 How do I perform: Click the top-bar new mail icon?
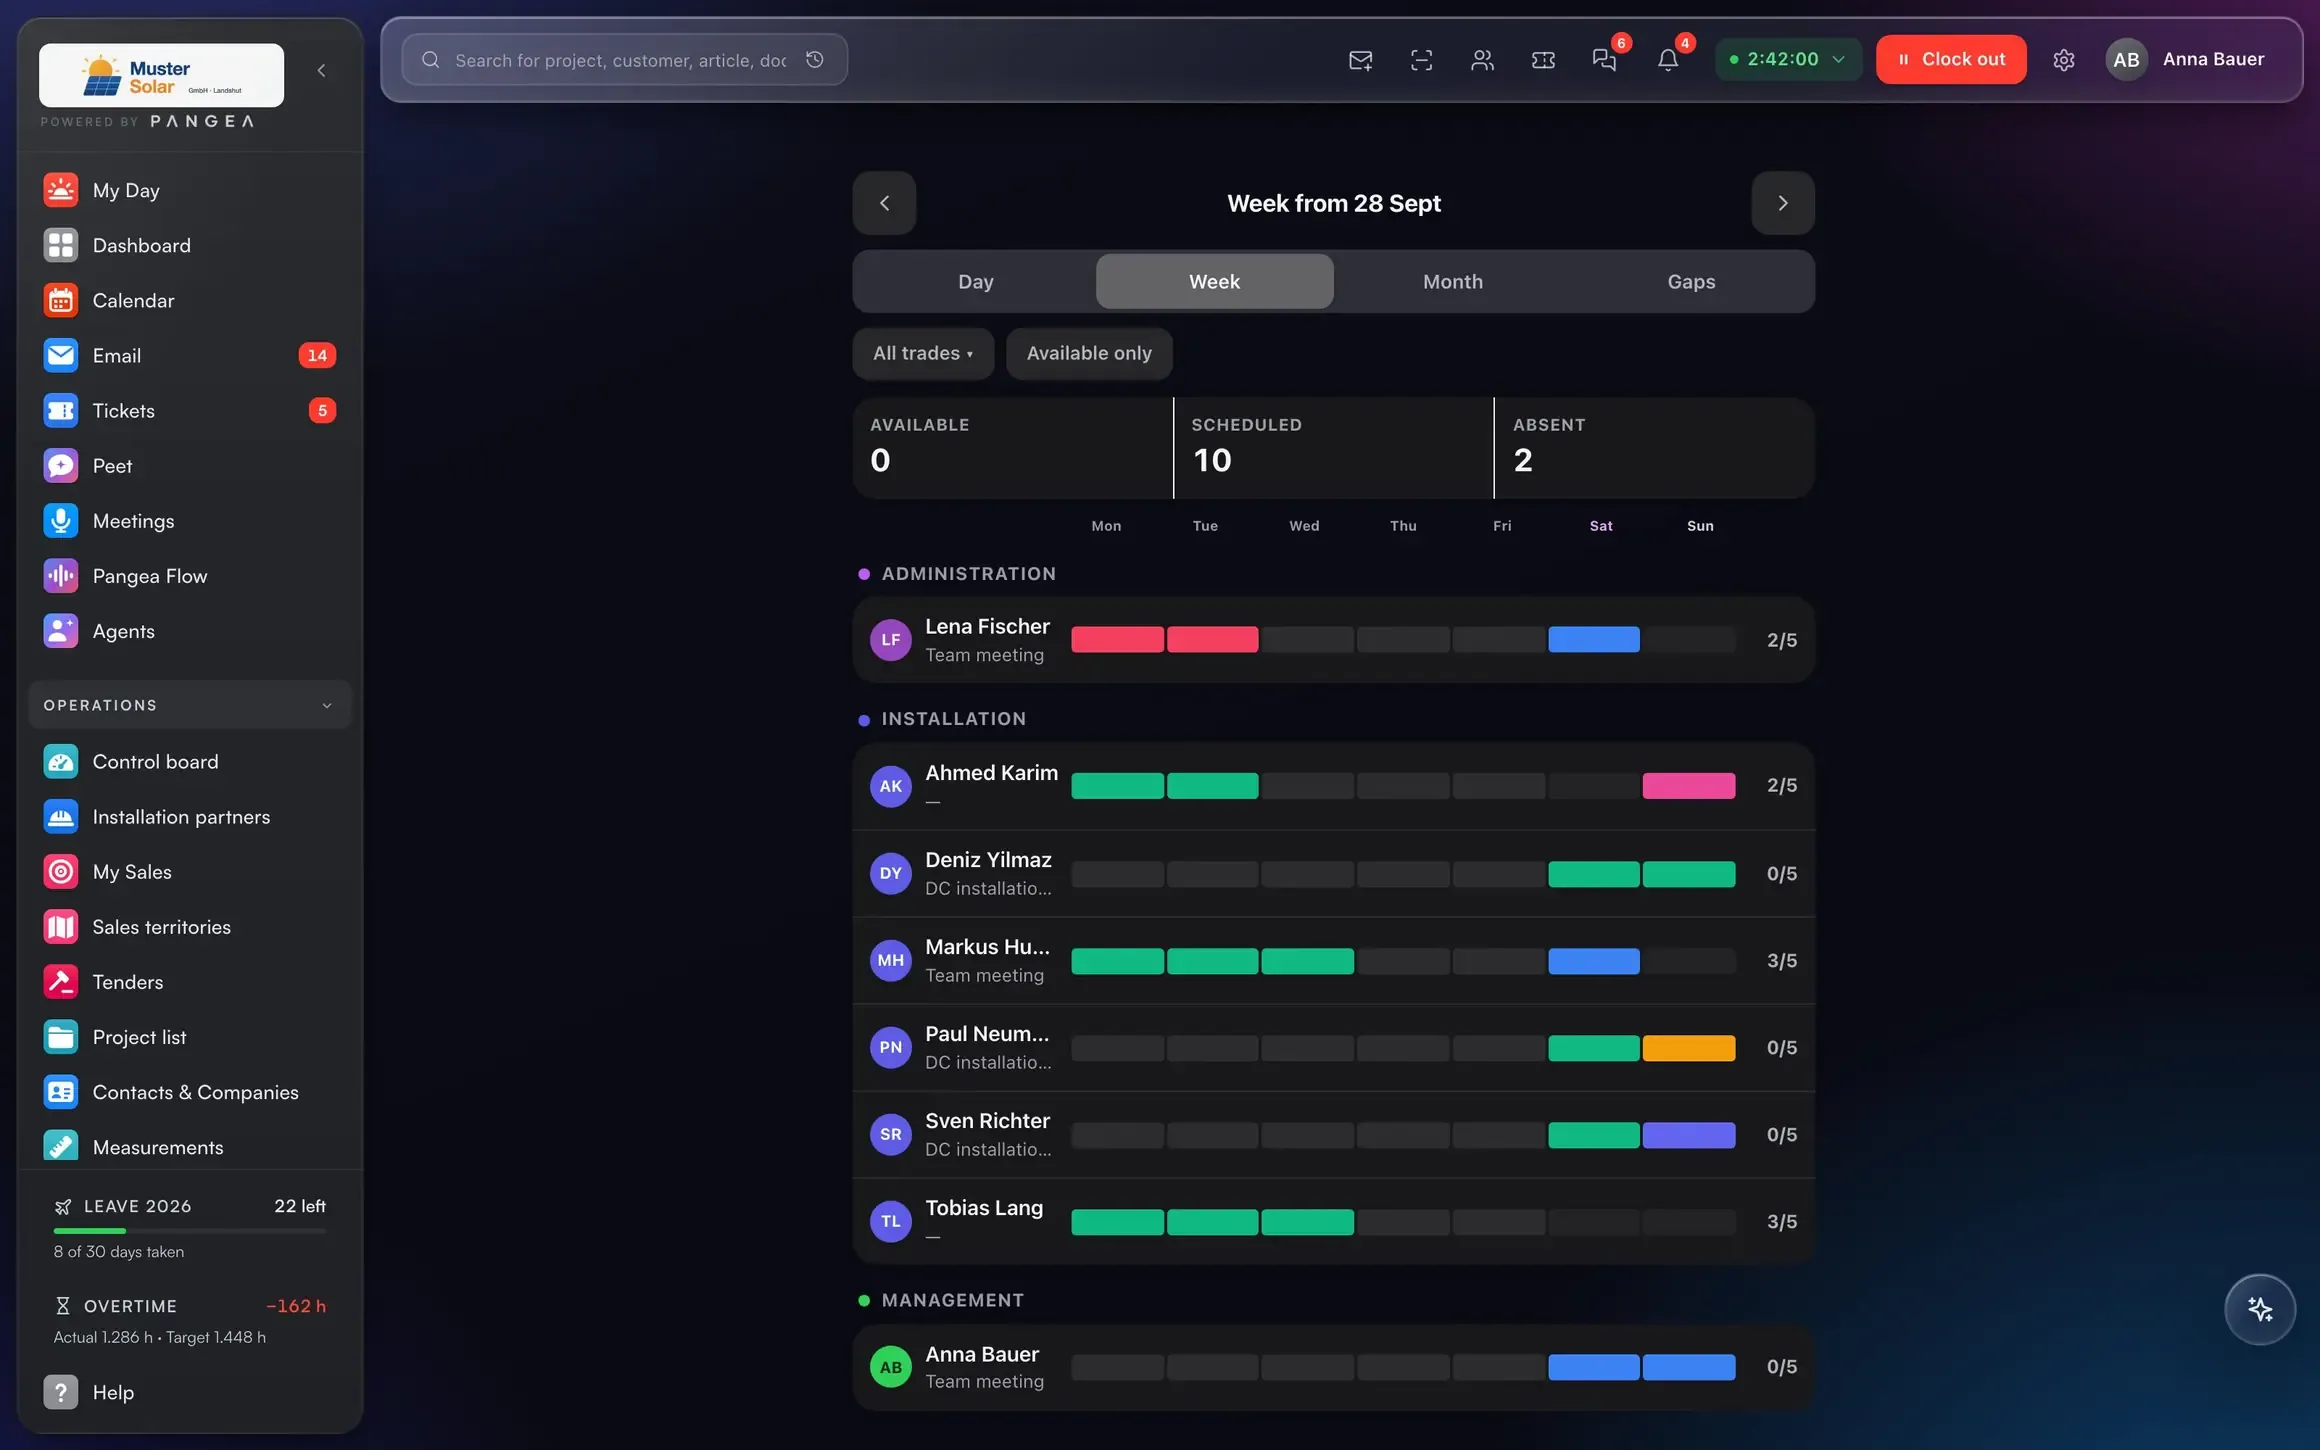[1360, 60]
